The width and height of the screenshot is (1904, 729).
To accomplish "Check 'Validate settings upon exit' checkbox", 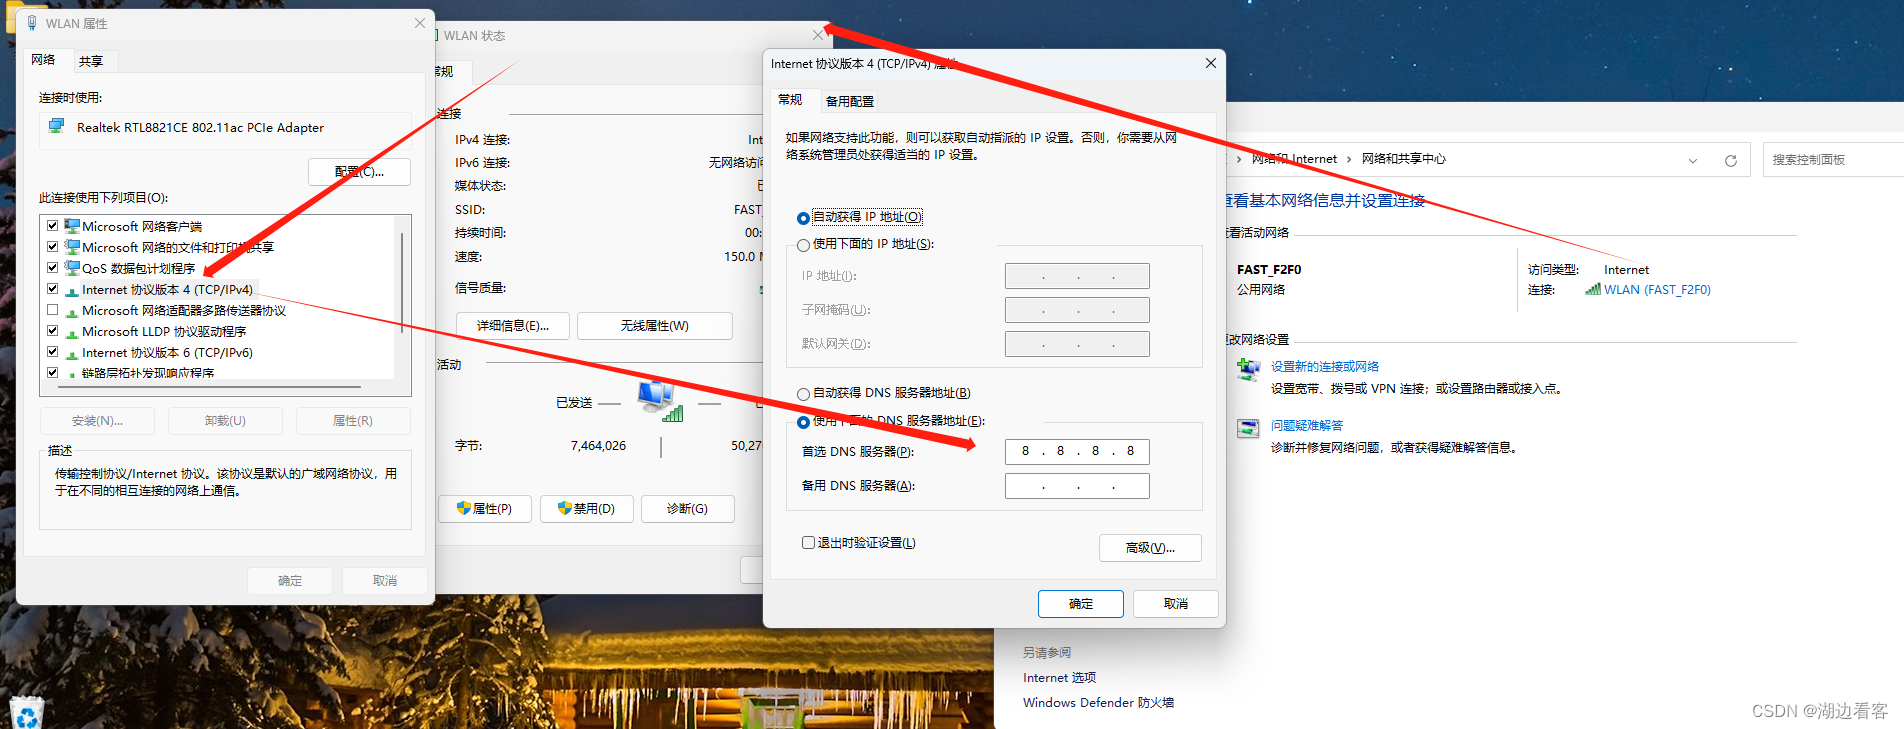I will point(808,543).
